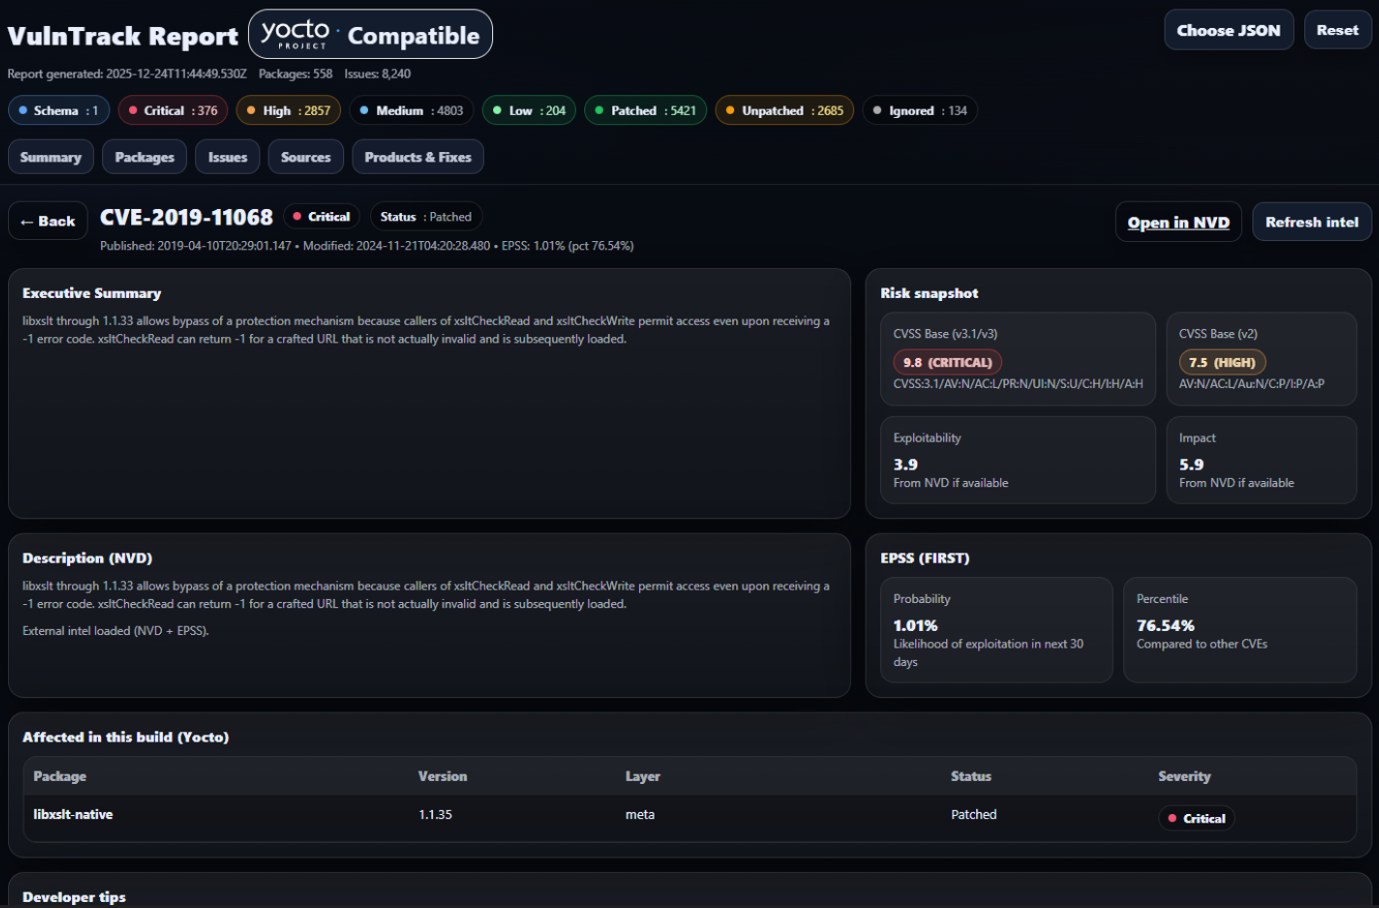Toggle the Low : 204 filter chip
The height and width of the screenshot is (908, 1379).
(x=529, y=110)
